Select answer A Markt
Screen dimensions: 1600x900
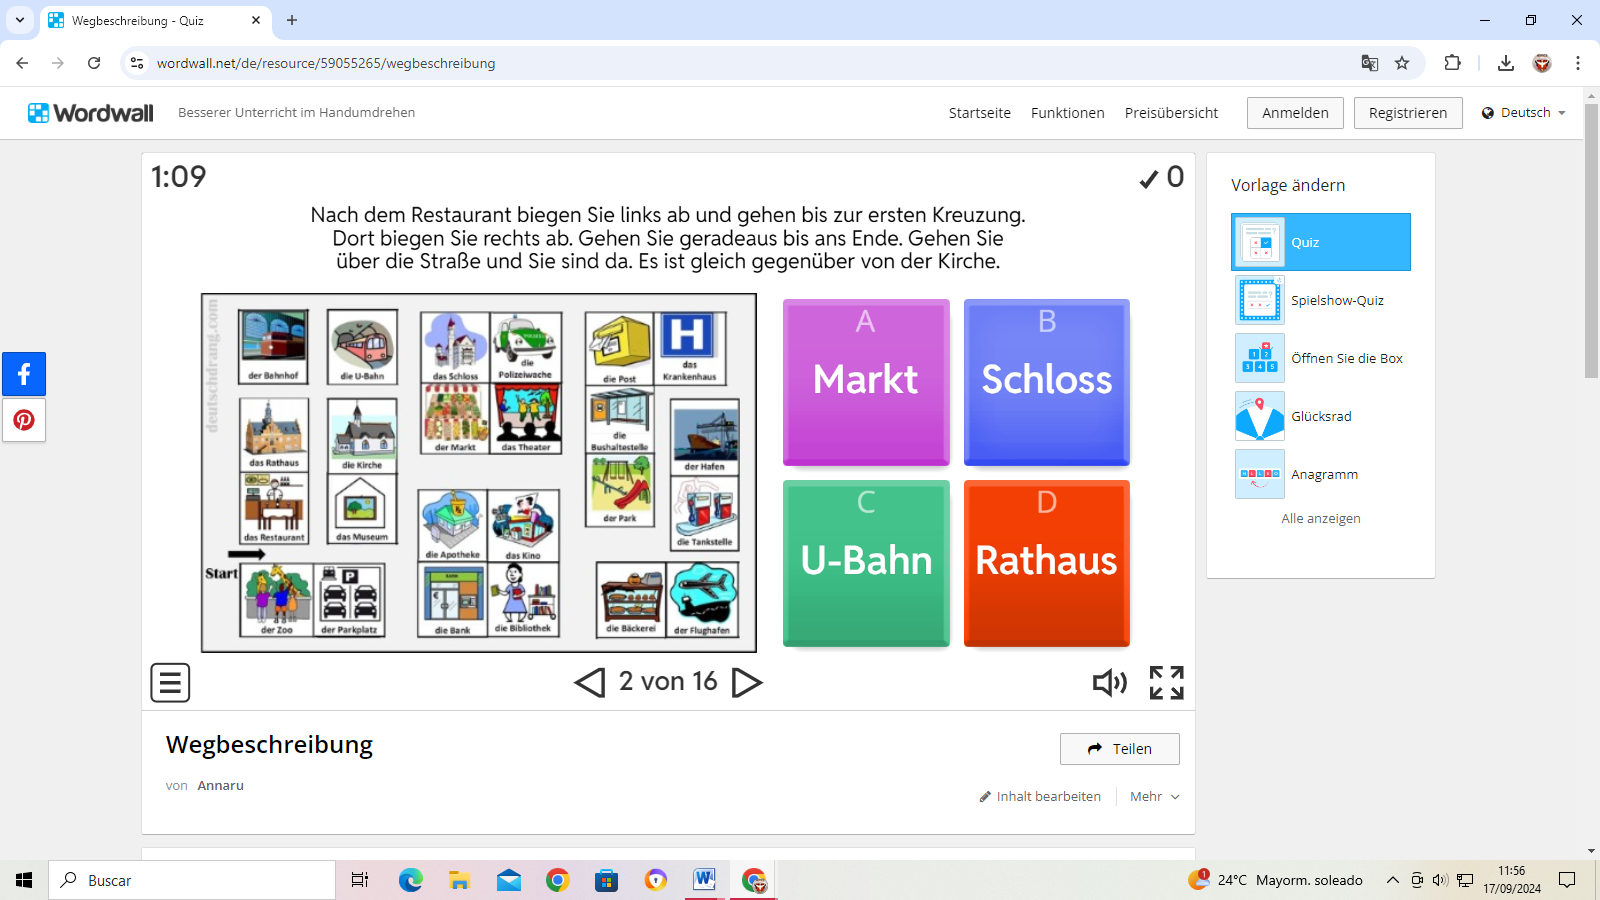(866, 382)
